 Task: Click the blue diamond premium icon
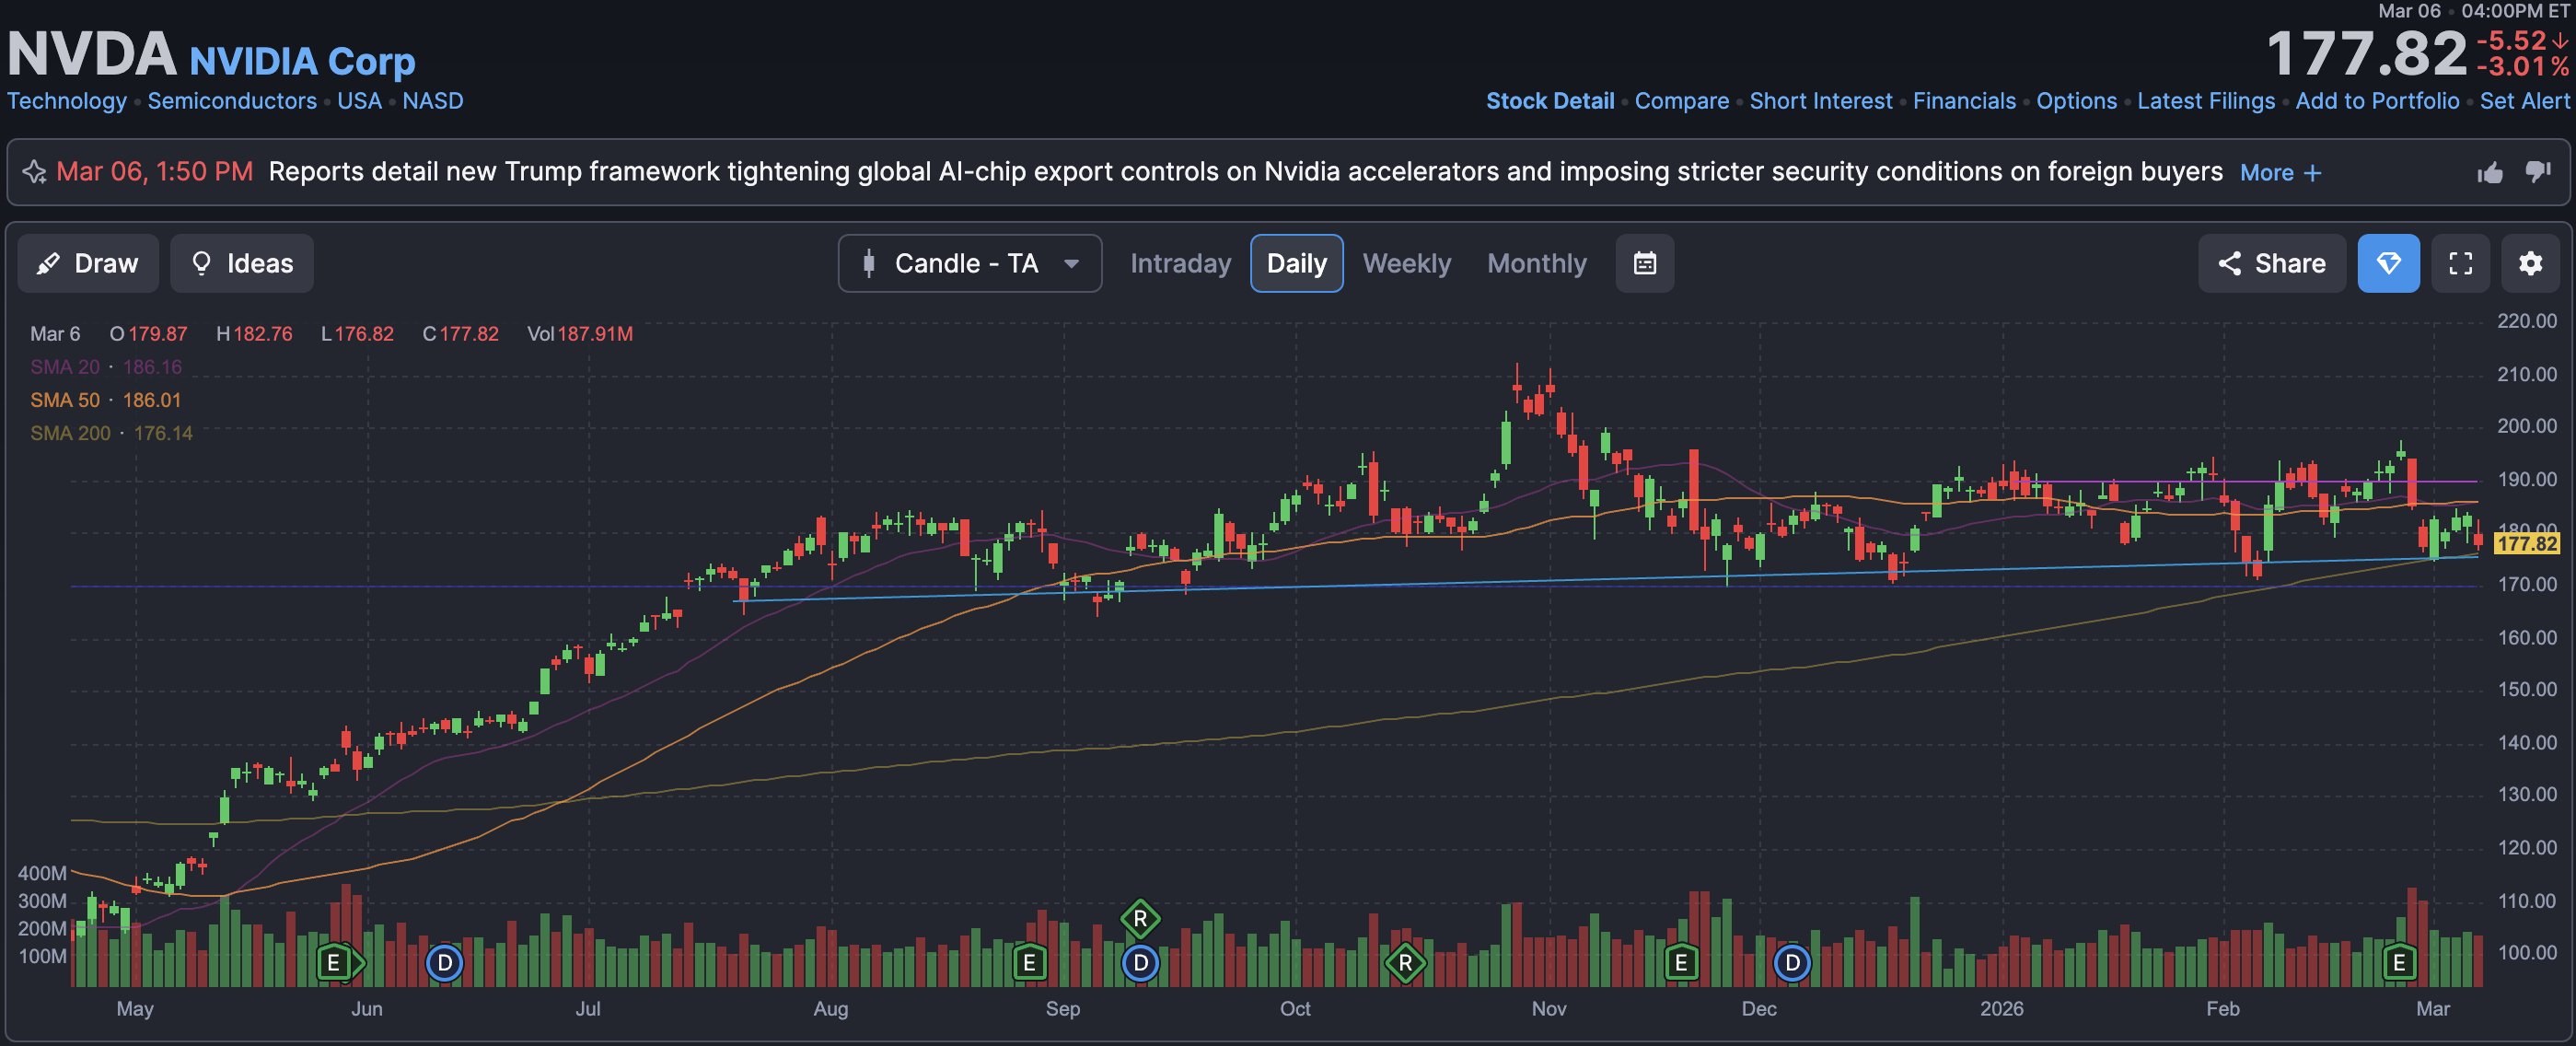(x=2388, y=263)
